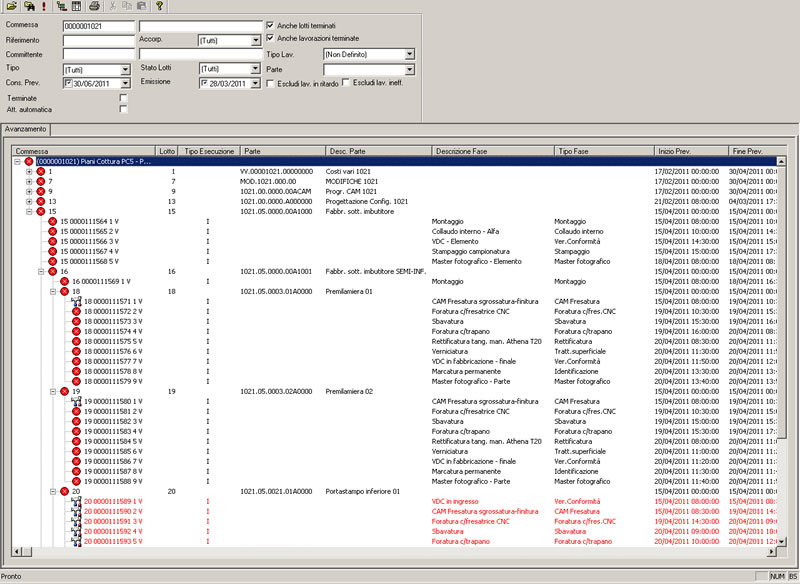This screenshot has height=584, width=800.
Task: Click red status icon on row 16 0000111569 1 V
Action: pyautogui.click(x=64, y=282)
